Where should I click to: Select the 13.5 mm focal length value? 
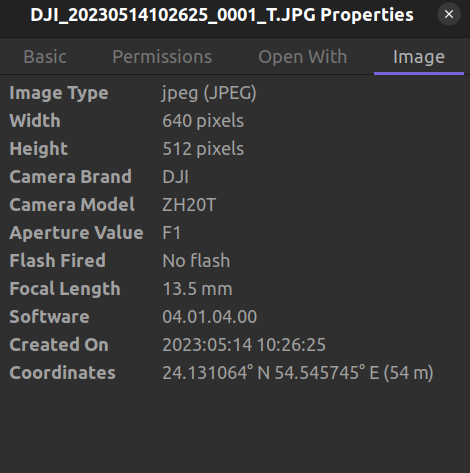(197, 289)
